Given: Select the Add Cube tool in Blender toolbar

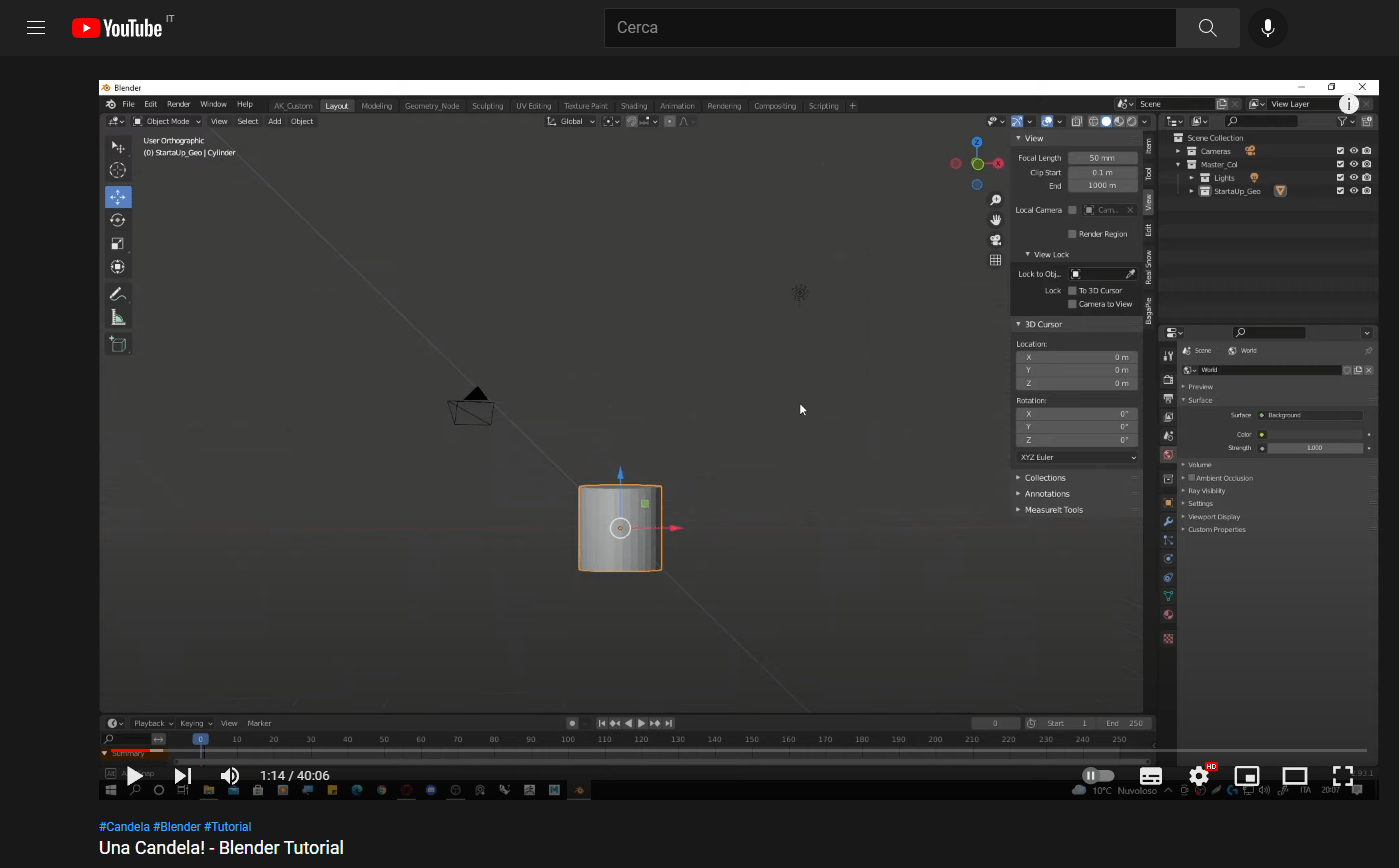Looking at the screenshot, I should pos(118,344).
